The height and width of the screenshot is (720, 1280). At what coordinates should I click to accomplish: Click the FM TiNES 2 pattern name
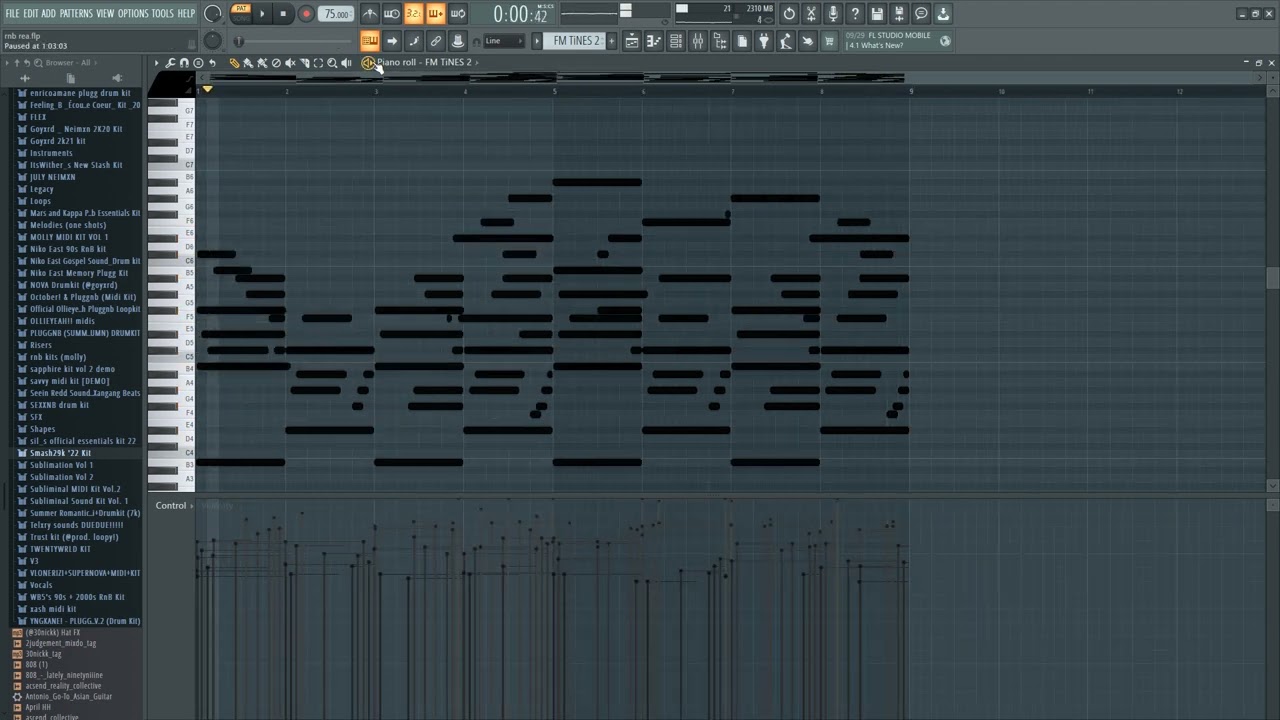click(x=576, y=41)
